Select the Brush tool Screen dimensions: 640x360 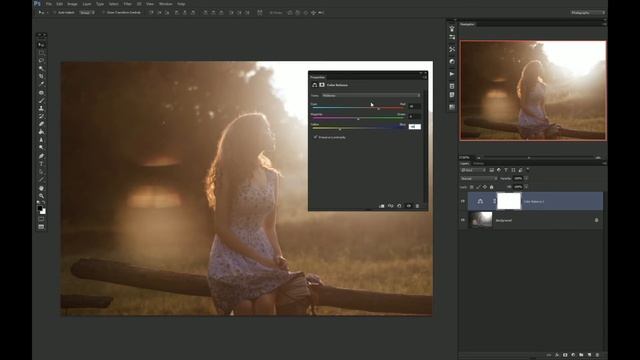coord(41,100)
